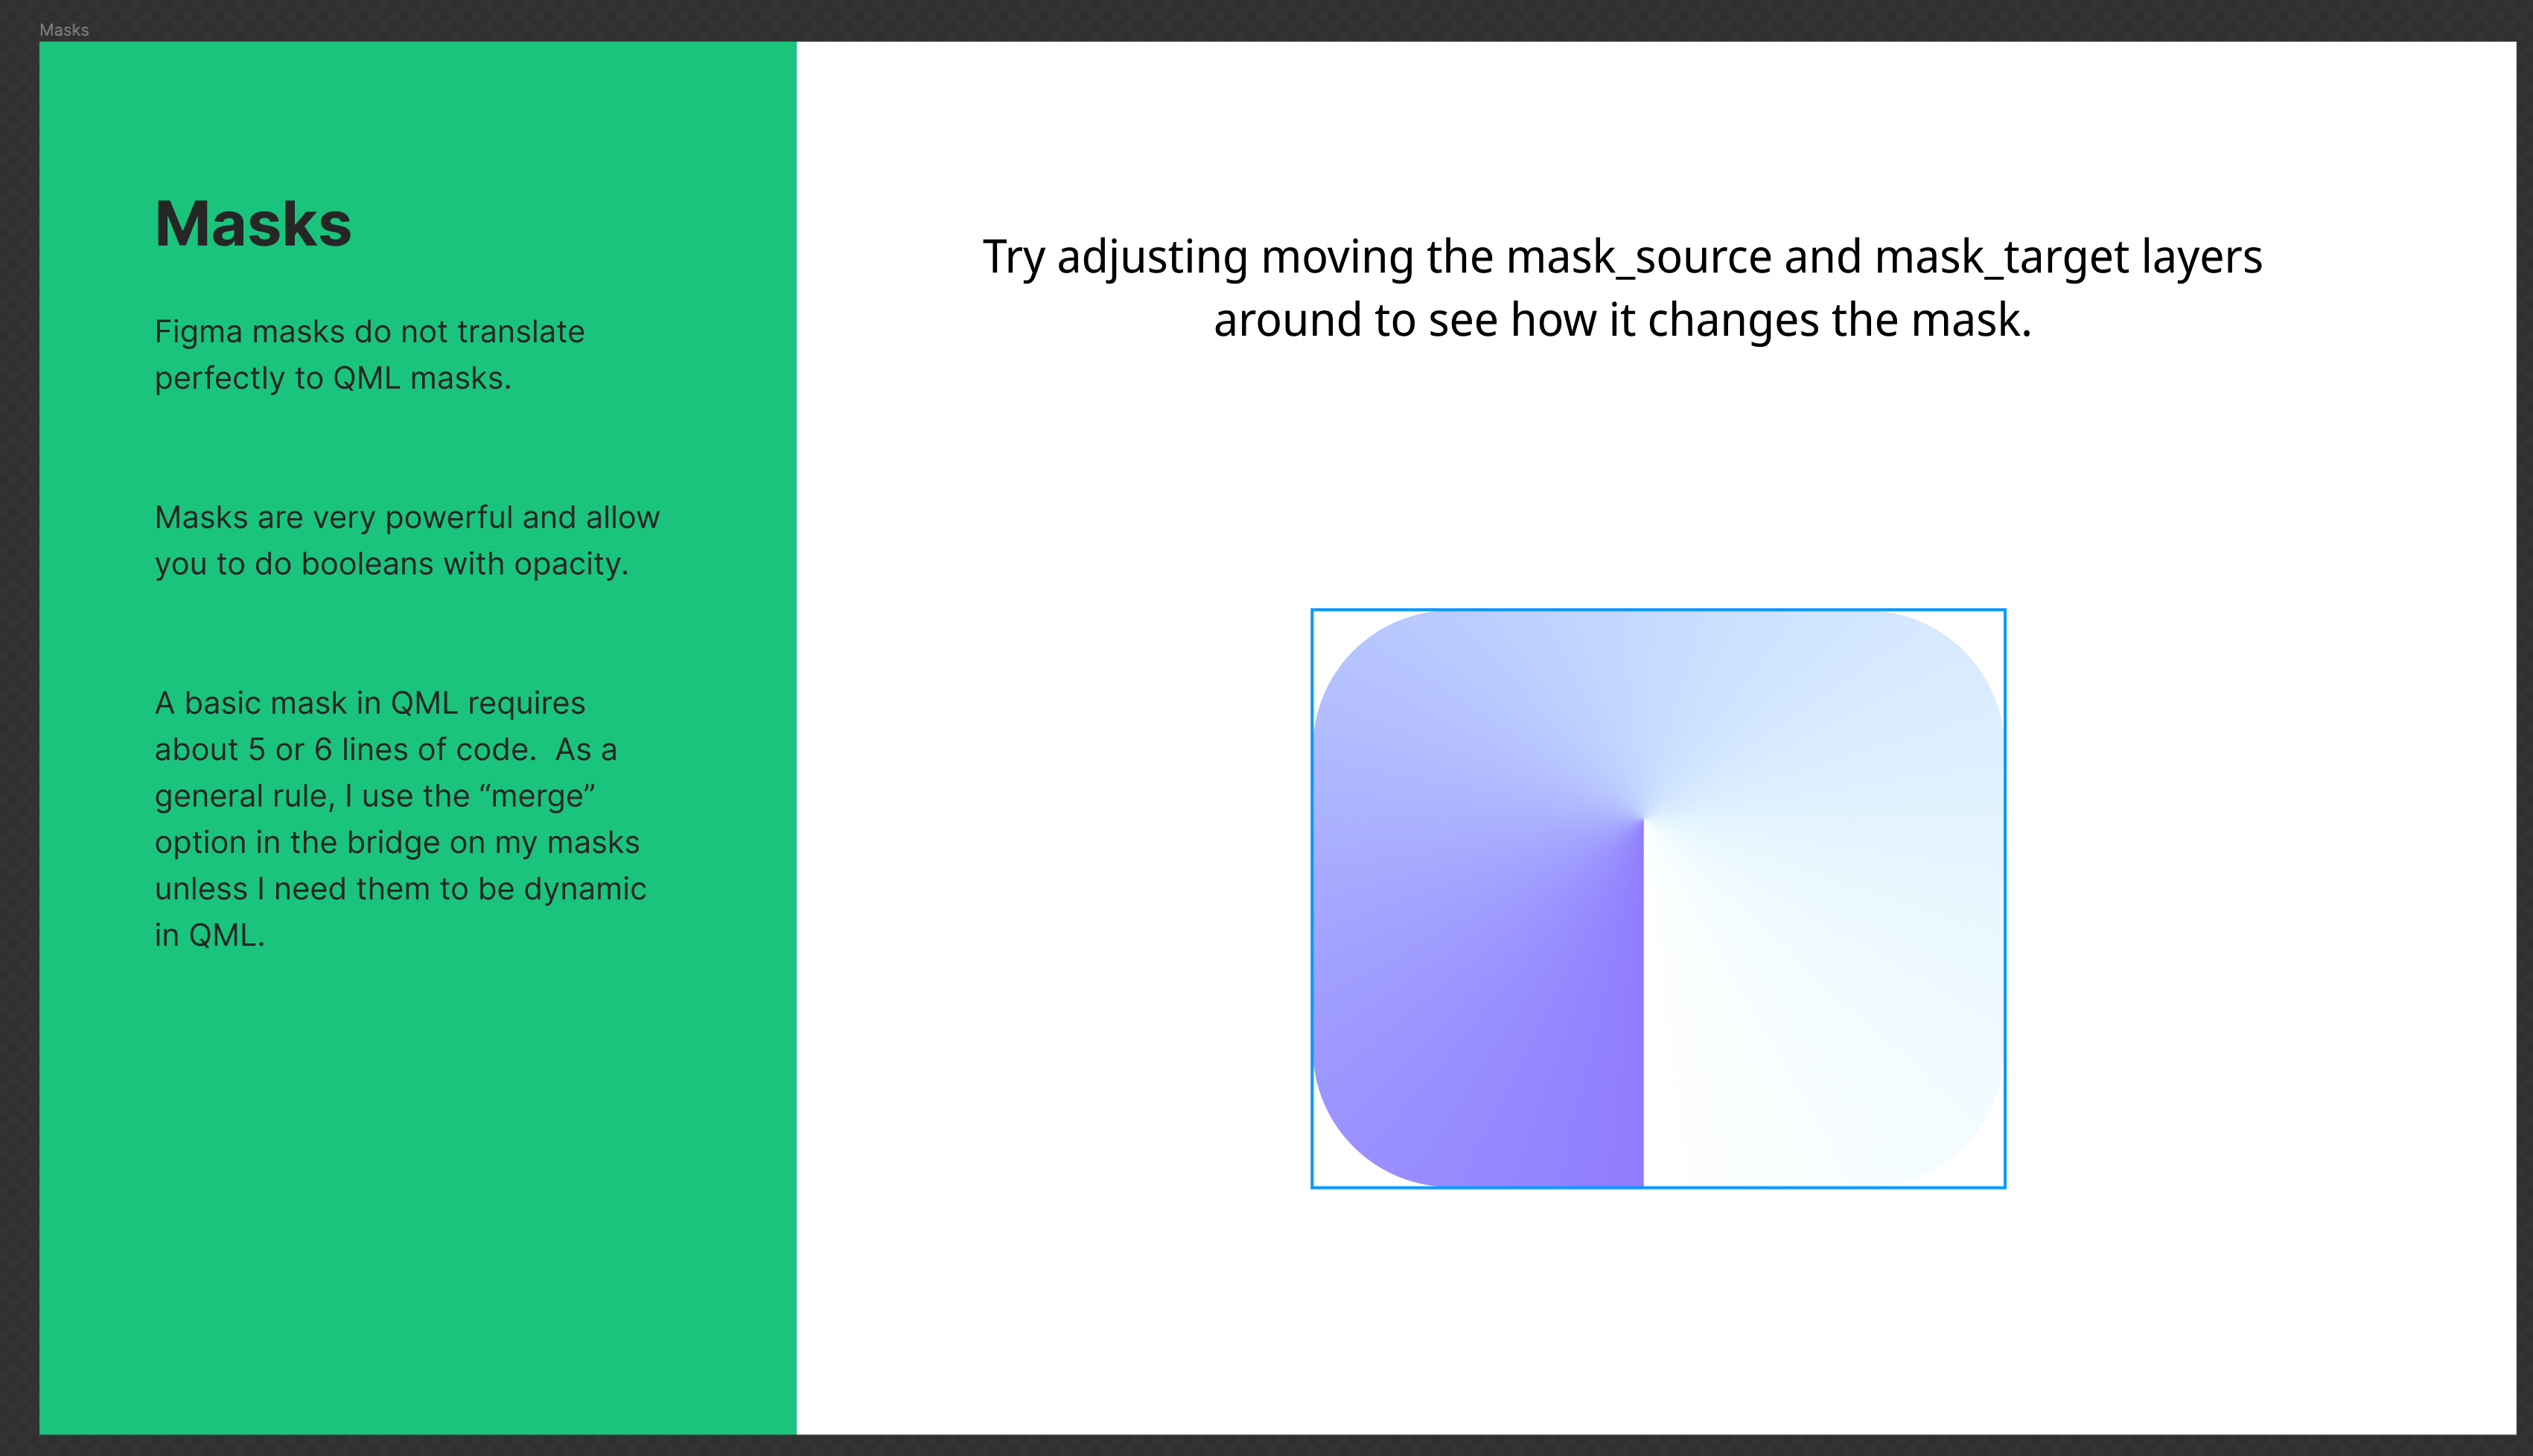2533x1456 pixels.
Task: Click the bold Masks heading
Action: (253, 223)
